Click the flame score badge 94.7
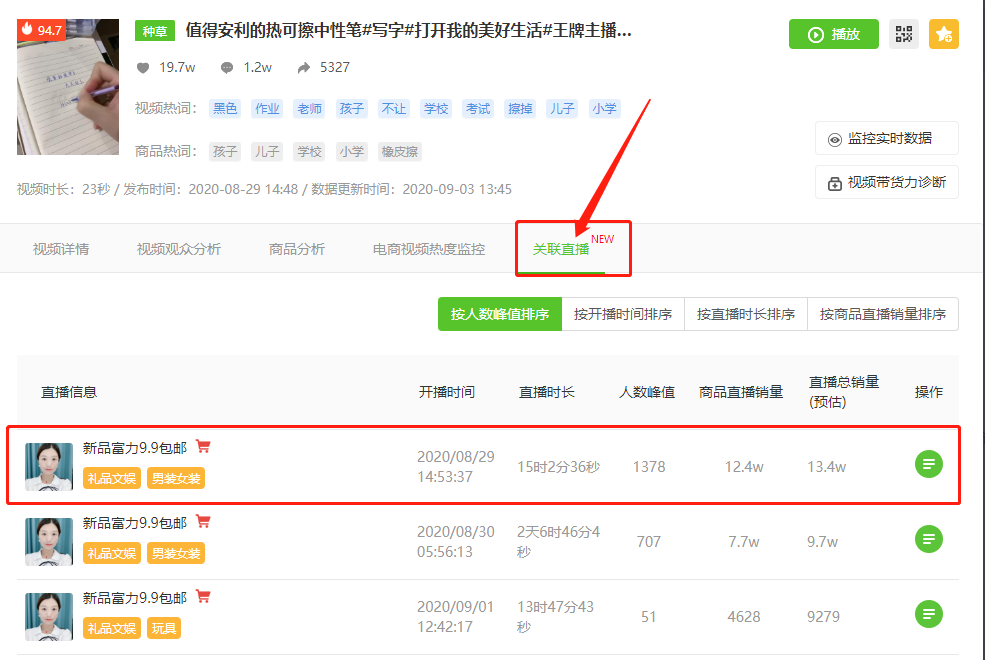Viewport: 985px width, 660px height. [41, 30]
